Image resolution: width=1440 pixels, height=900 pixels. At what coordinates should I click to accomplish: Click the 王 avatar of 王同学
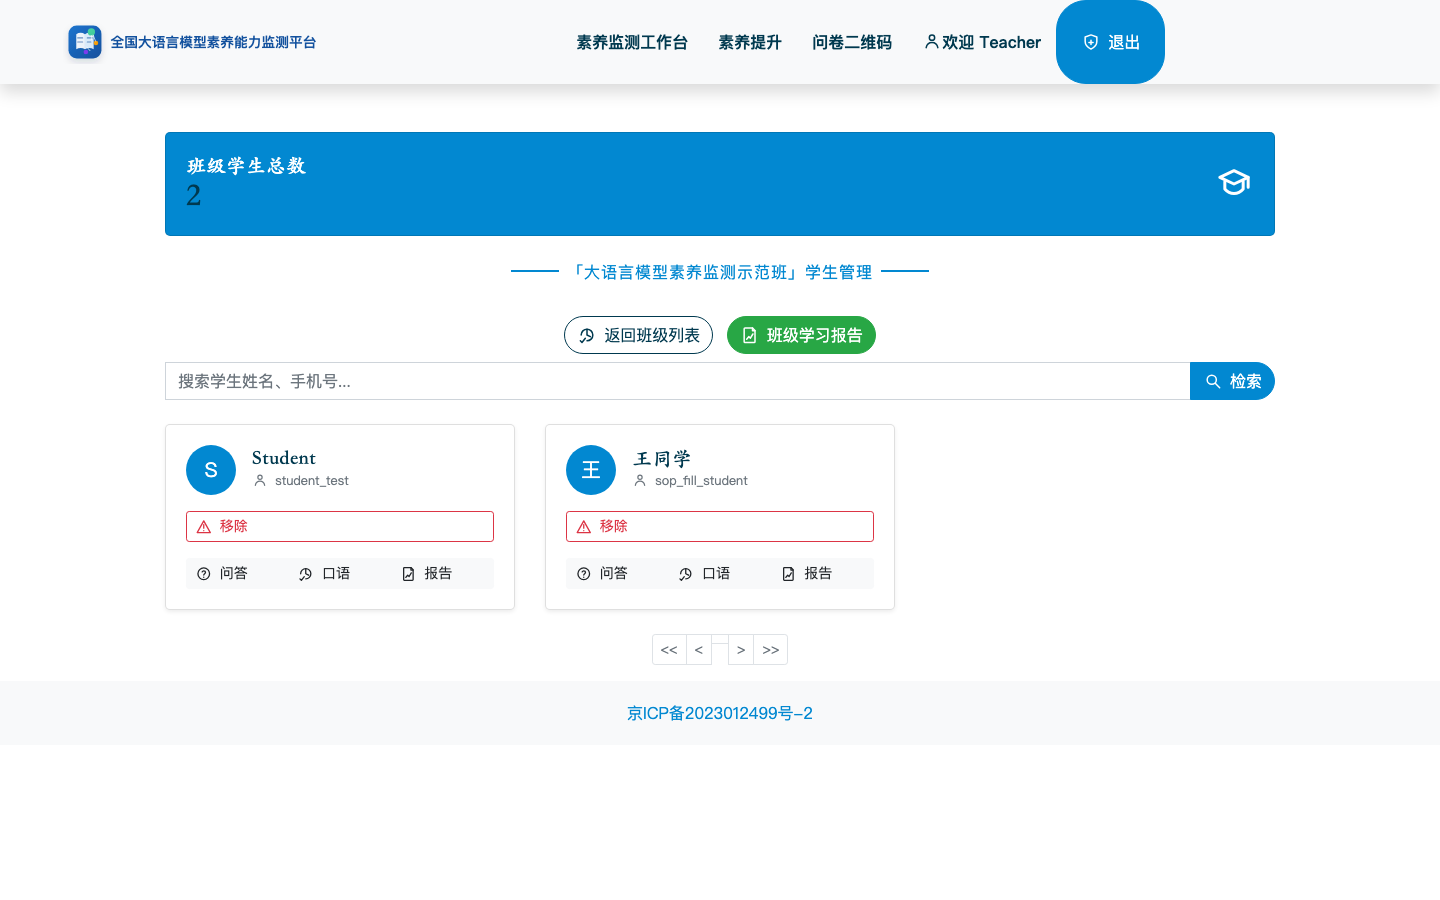[591, 470]
